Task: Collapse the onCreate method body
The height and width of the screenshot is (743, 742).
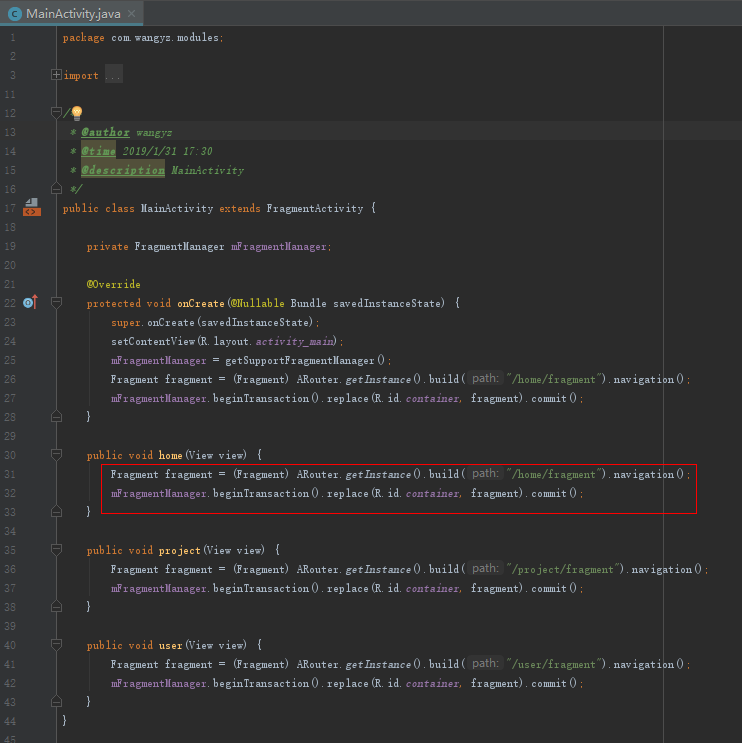Action: pyautogui.click(x=57, y=303)
